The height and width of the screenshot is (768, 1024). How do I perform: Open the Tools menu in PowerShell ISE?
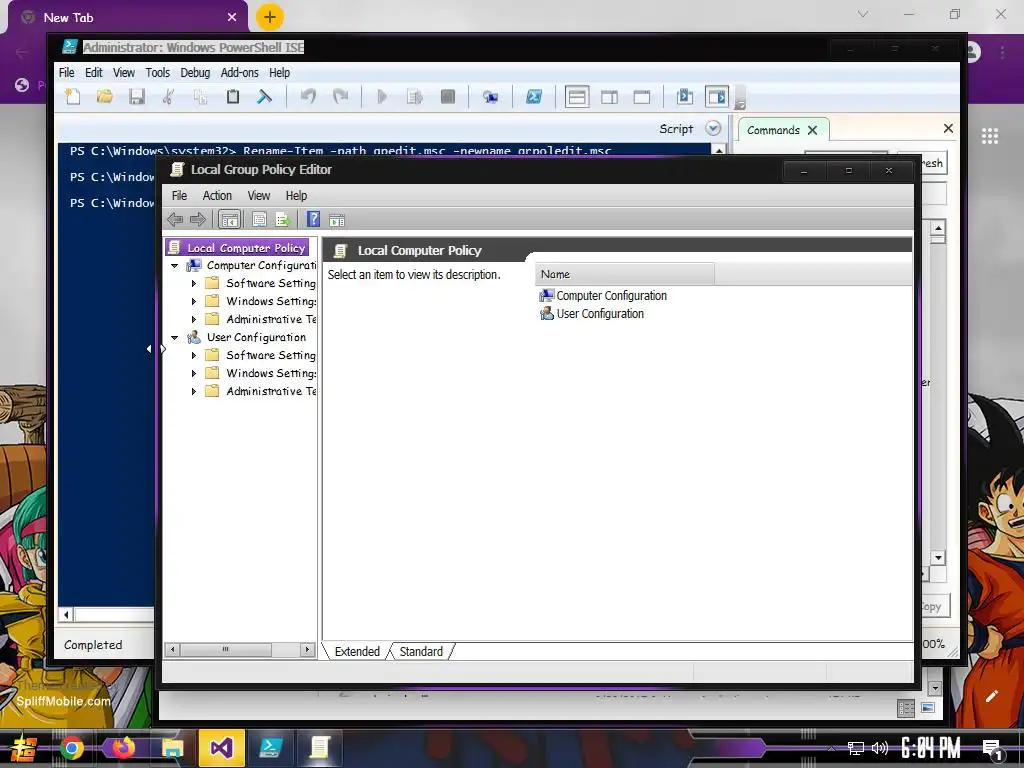[157, 72]
